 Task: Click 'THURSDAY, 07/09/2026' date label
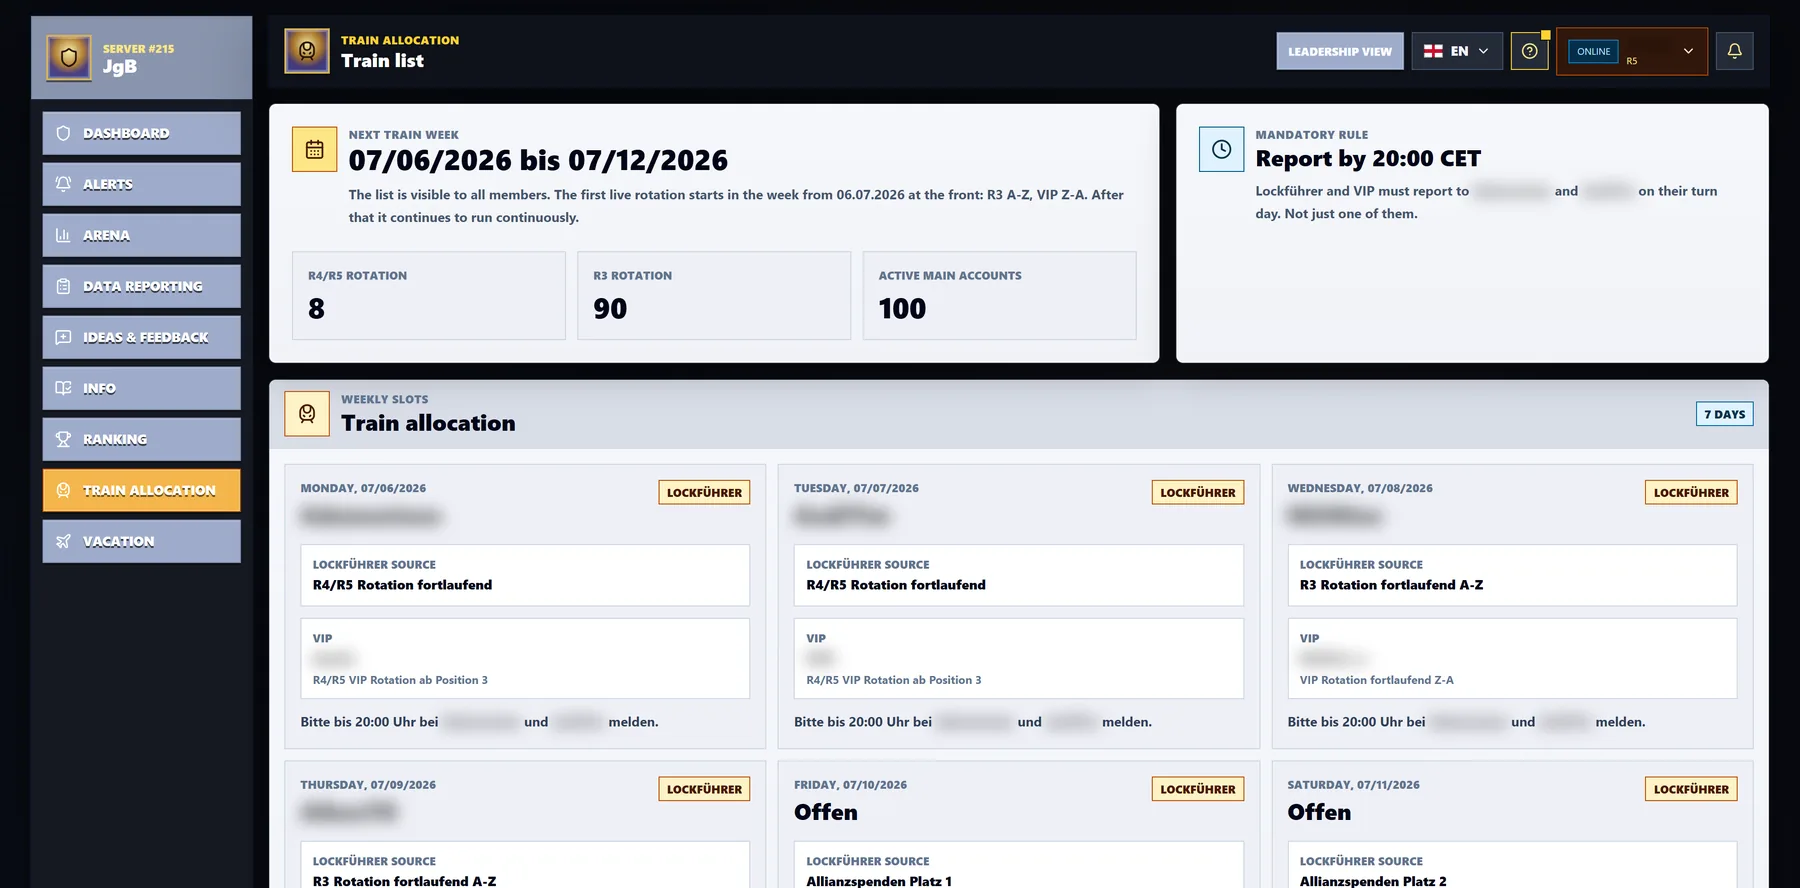368,785
